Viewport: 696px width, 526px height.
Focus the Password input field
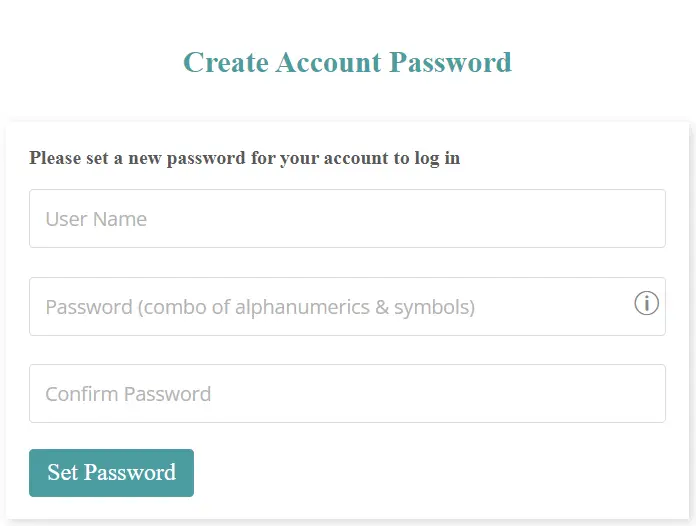(x=330, y=307)
